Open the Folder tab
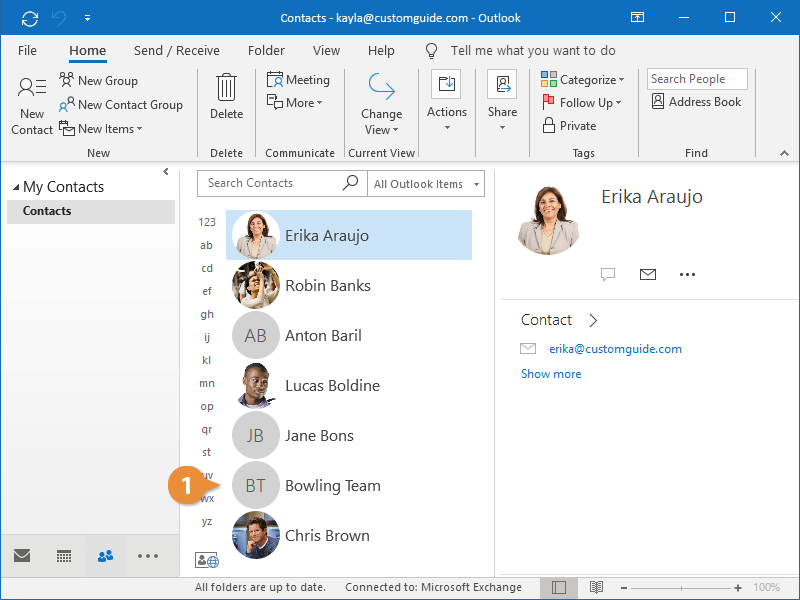The height and width of the screenshot is (600, 800). pyautogui.click(x=266, y=51)
